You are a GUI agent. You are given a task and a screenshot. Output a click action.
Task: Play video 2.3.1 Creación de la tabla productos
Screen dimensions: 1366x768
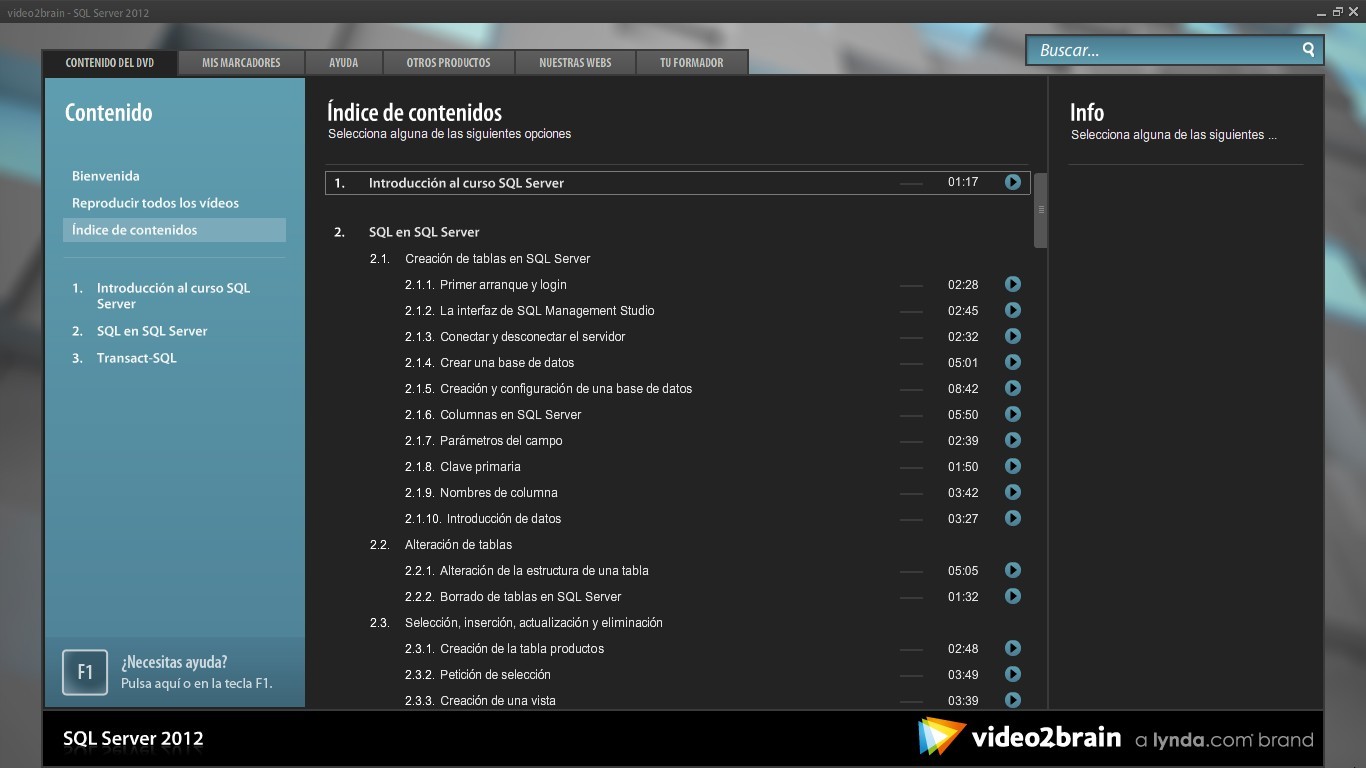1013,648
